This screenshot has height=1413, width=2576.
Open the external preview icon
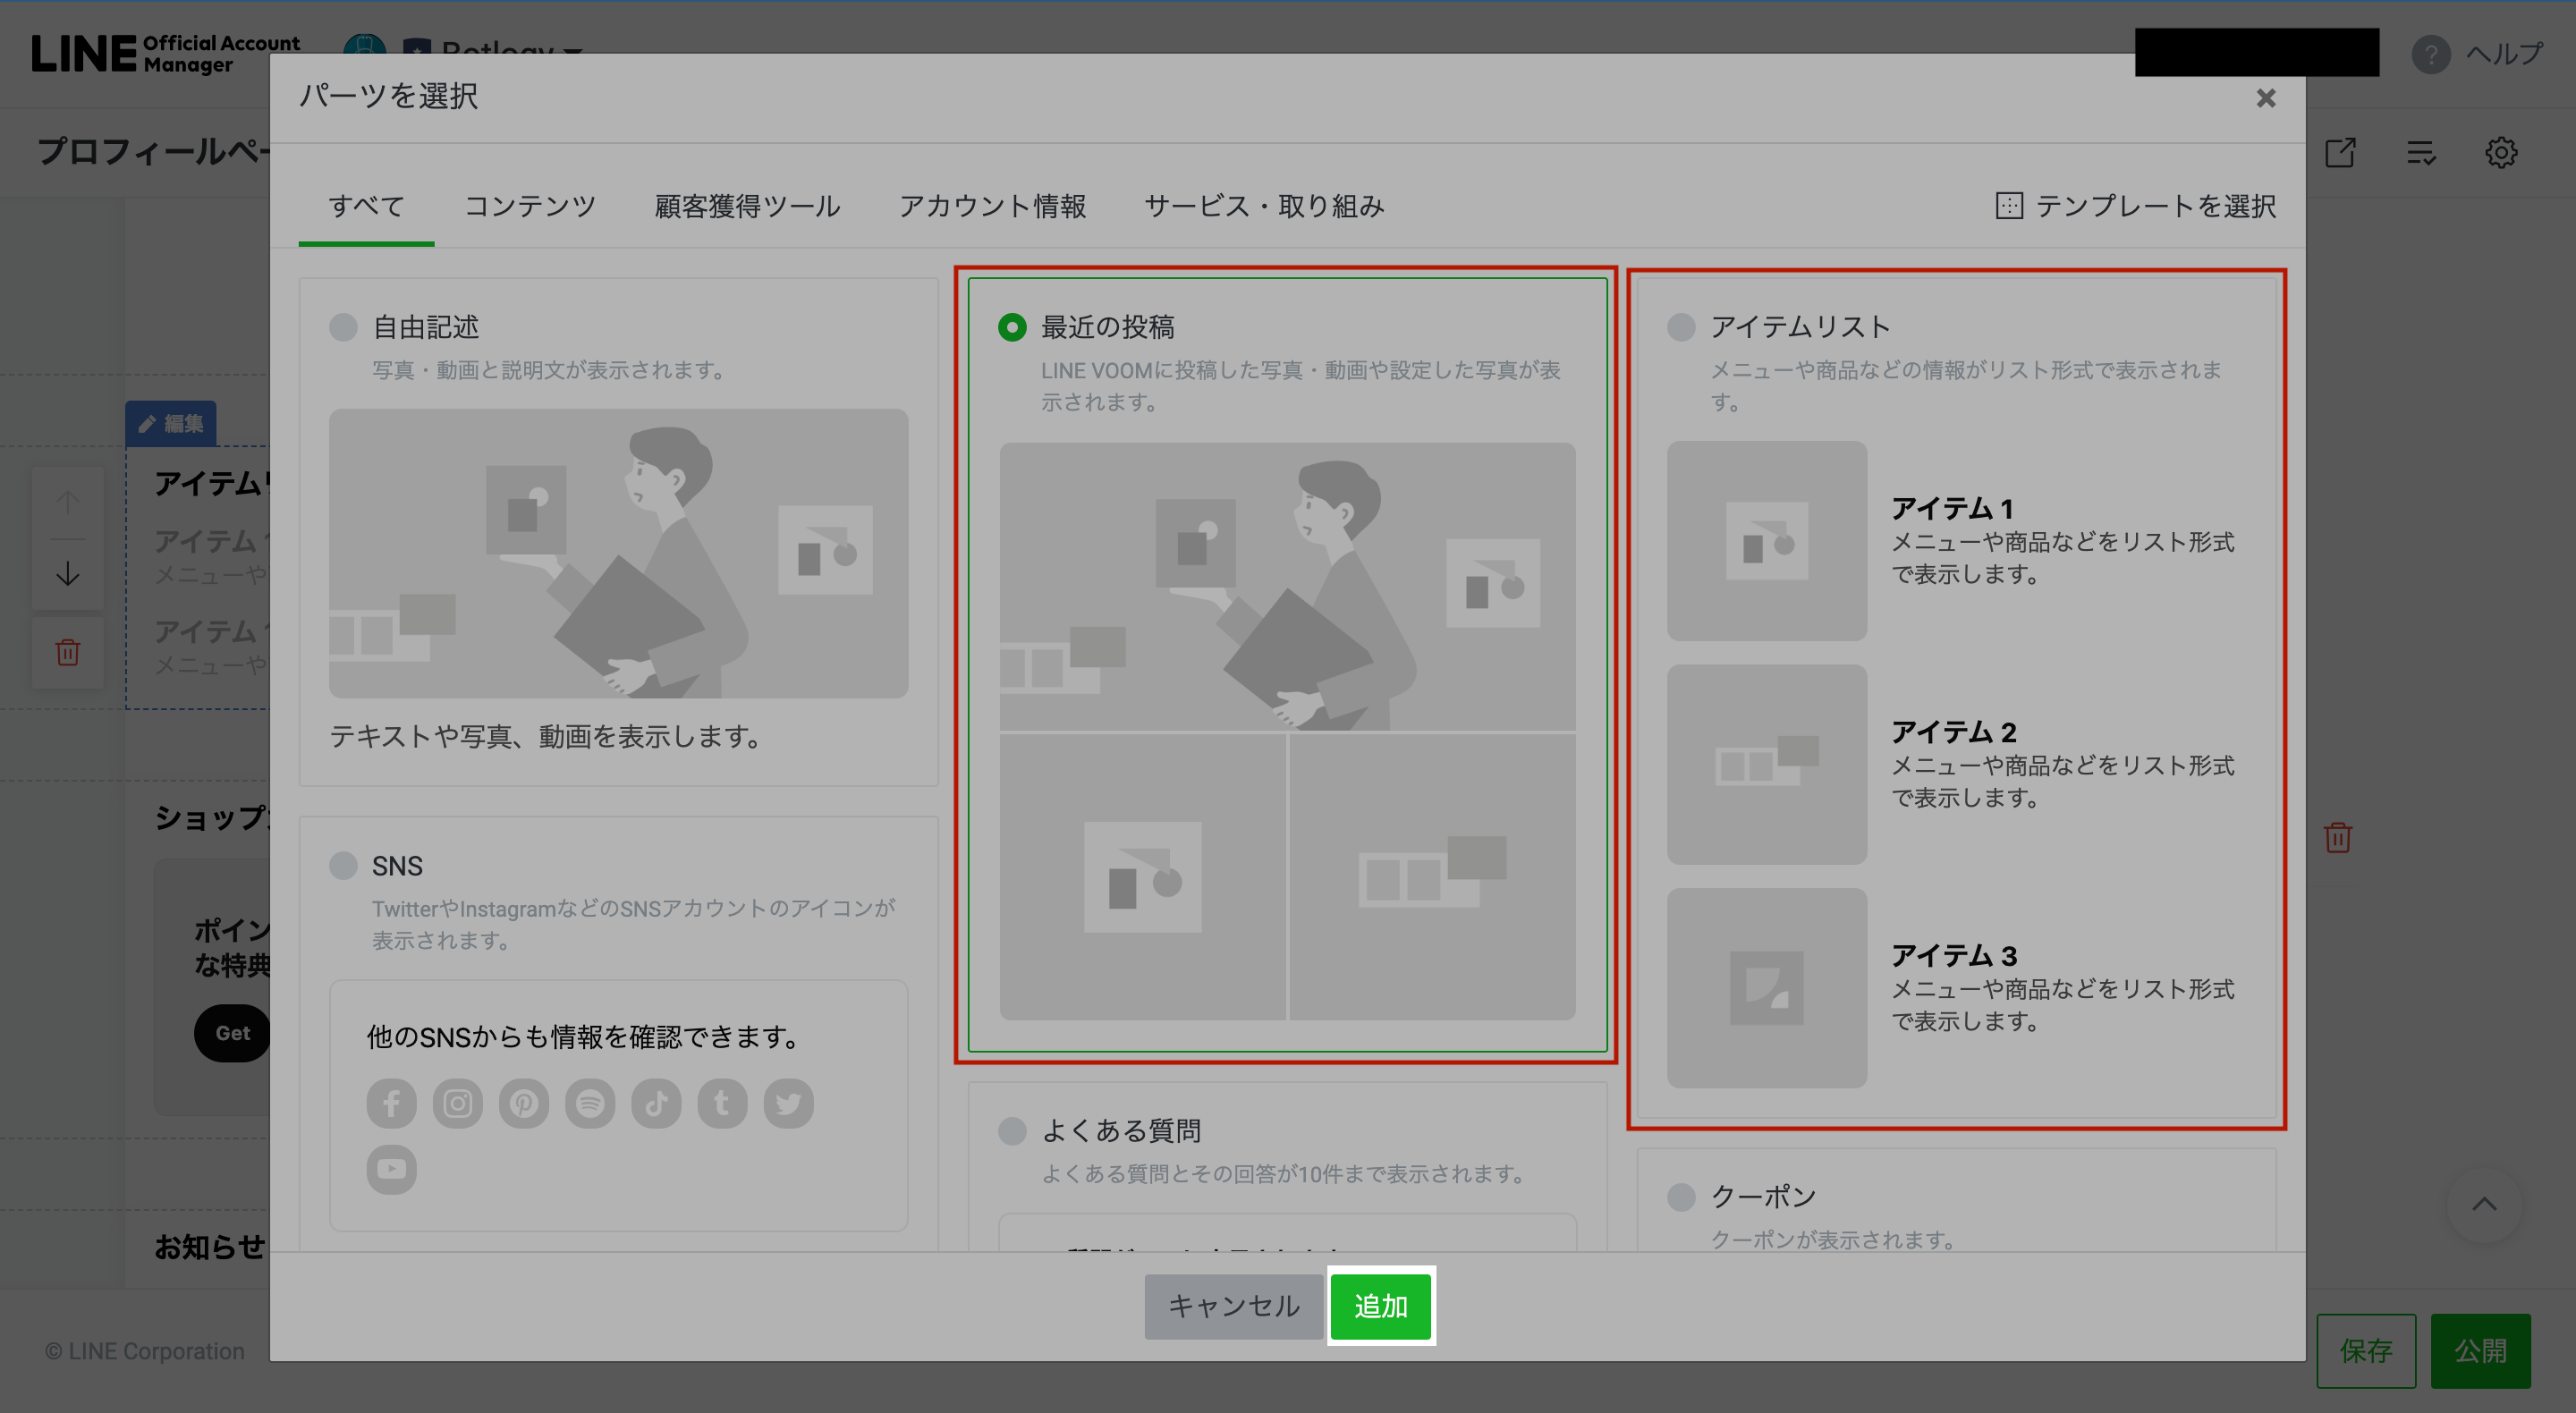(x=2339, y=153)
